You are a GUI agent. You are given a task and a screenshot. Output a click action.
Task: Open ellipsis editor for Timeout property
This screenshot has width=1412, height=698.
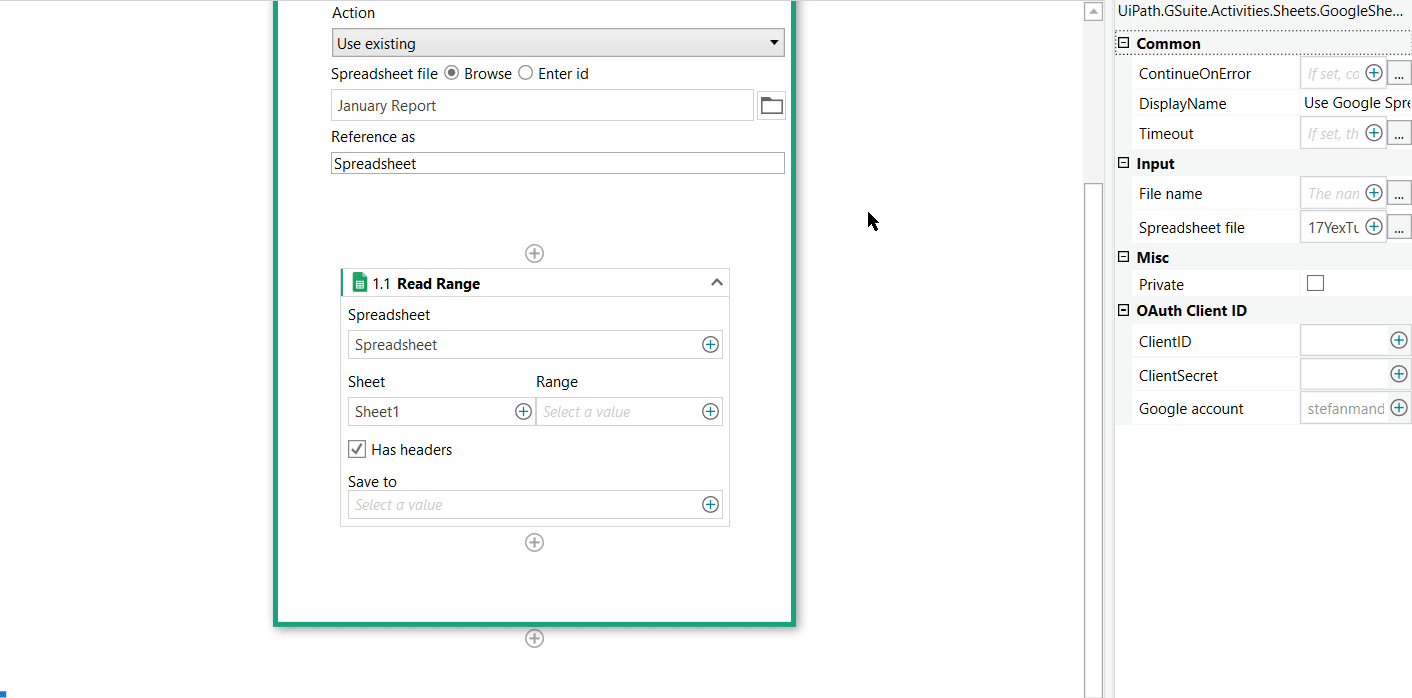[1399, 133]
